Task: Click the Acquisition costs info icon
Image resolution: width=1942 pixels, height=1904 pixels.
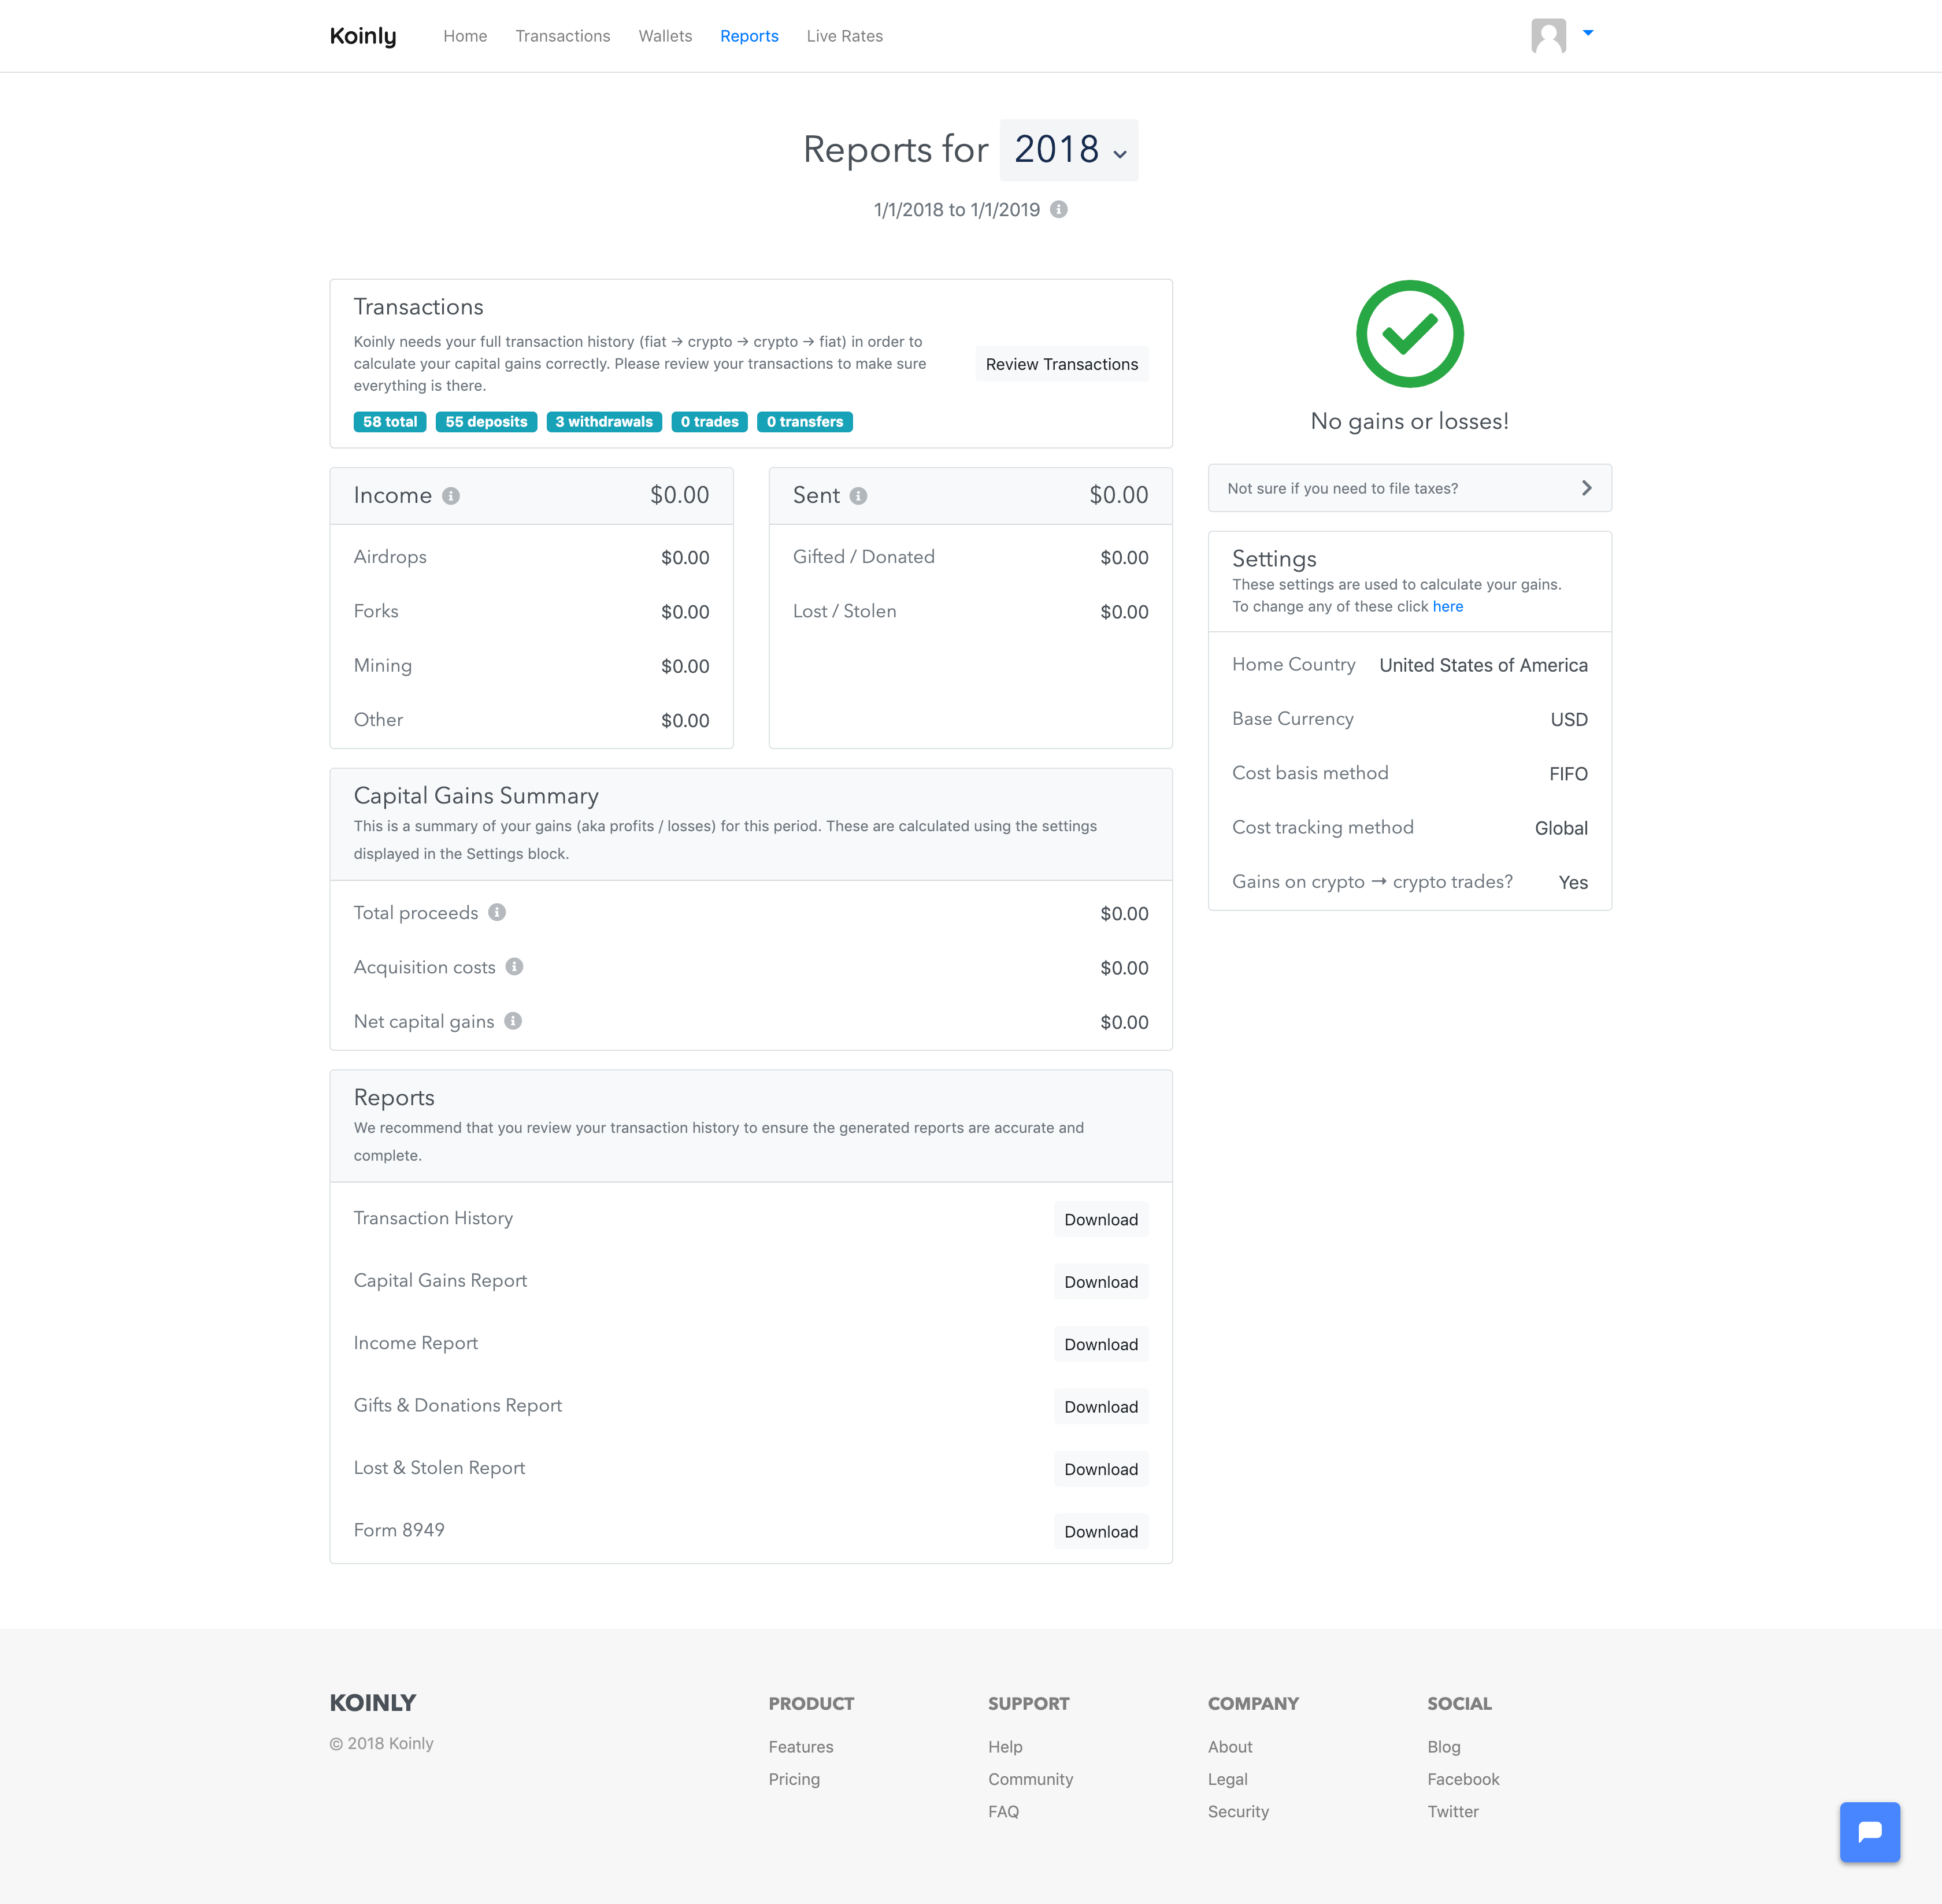Action: 514,966
